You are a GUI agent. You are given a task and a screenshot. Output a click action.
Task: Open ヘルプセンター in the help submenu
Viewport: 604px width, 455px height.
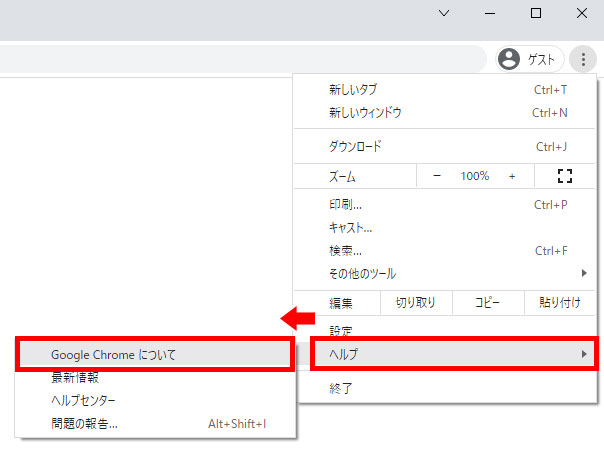point(155,401)
